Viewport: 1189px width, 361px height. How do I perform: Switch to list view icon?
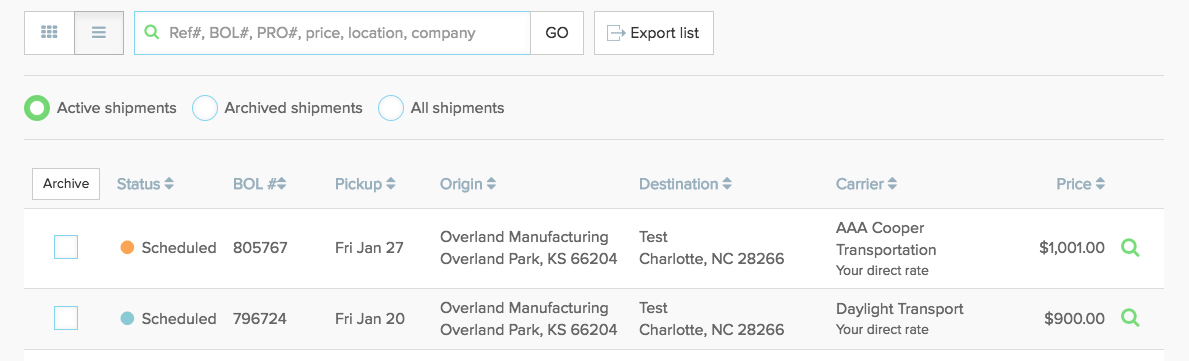click(x=99, y=33)
